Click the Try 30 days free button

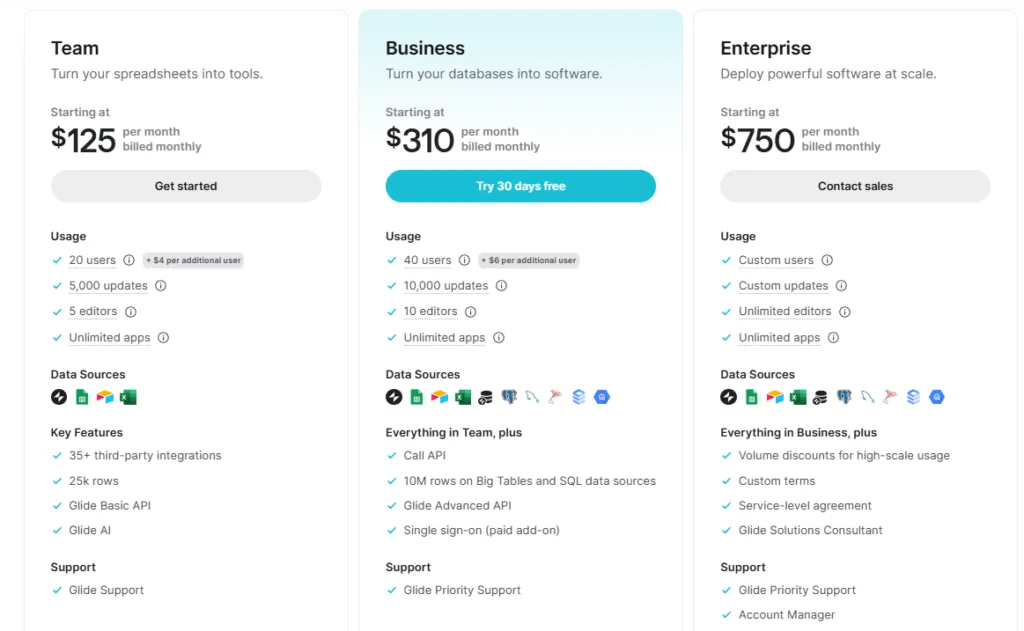pos(521,186)
